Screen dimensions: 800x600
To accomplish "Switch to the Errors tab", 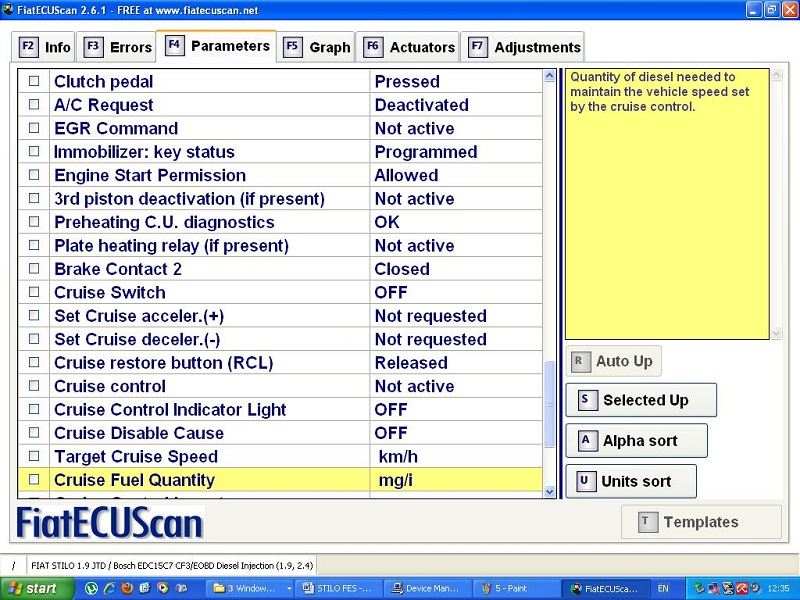I will click(118, 47).
